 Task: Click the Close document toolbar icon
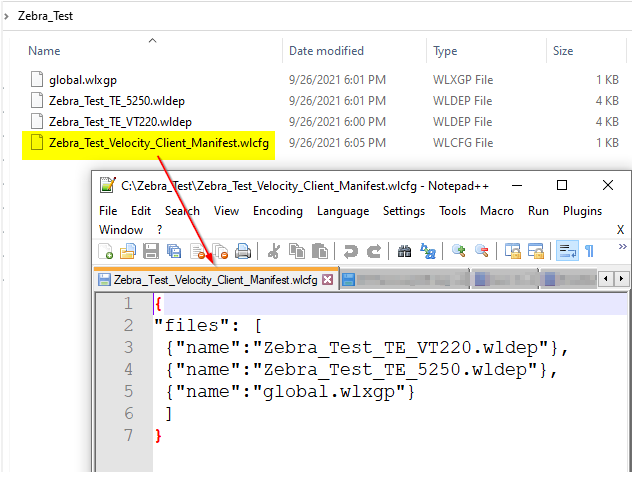coord(198,251)
